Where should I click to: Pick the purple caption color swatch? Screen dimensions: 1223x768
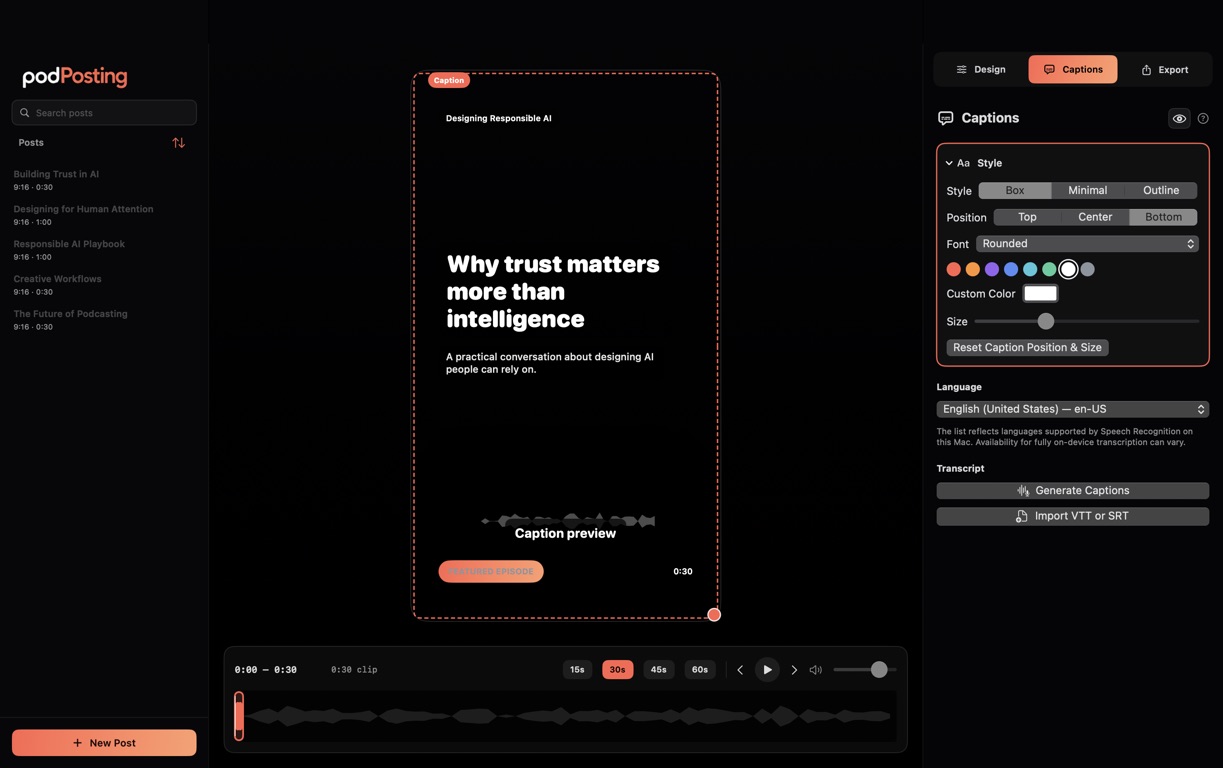pyautogui.click(x=992, y=269)
